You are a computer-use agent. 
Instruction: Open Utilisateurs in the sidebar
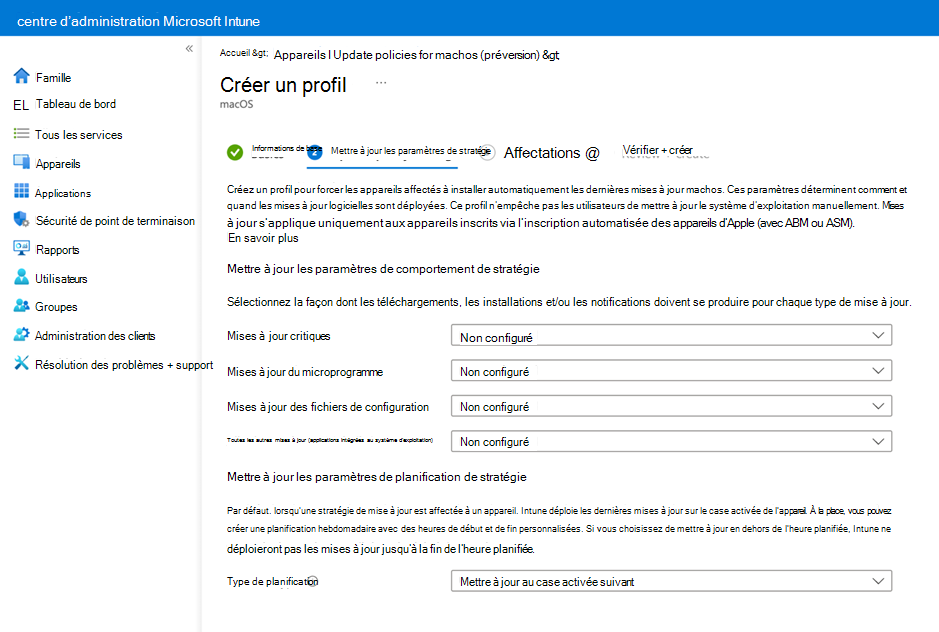tap(61, 279)
